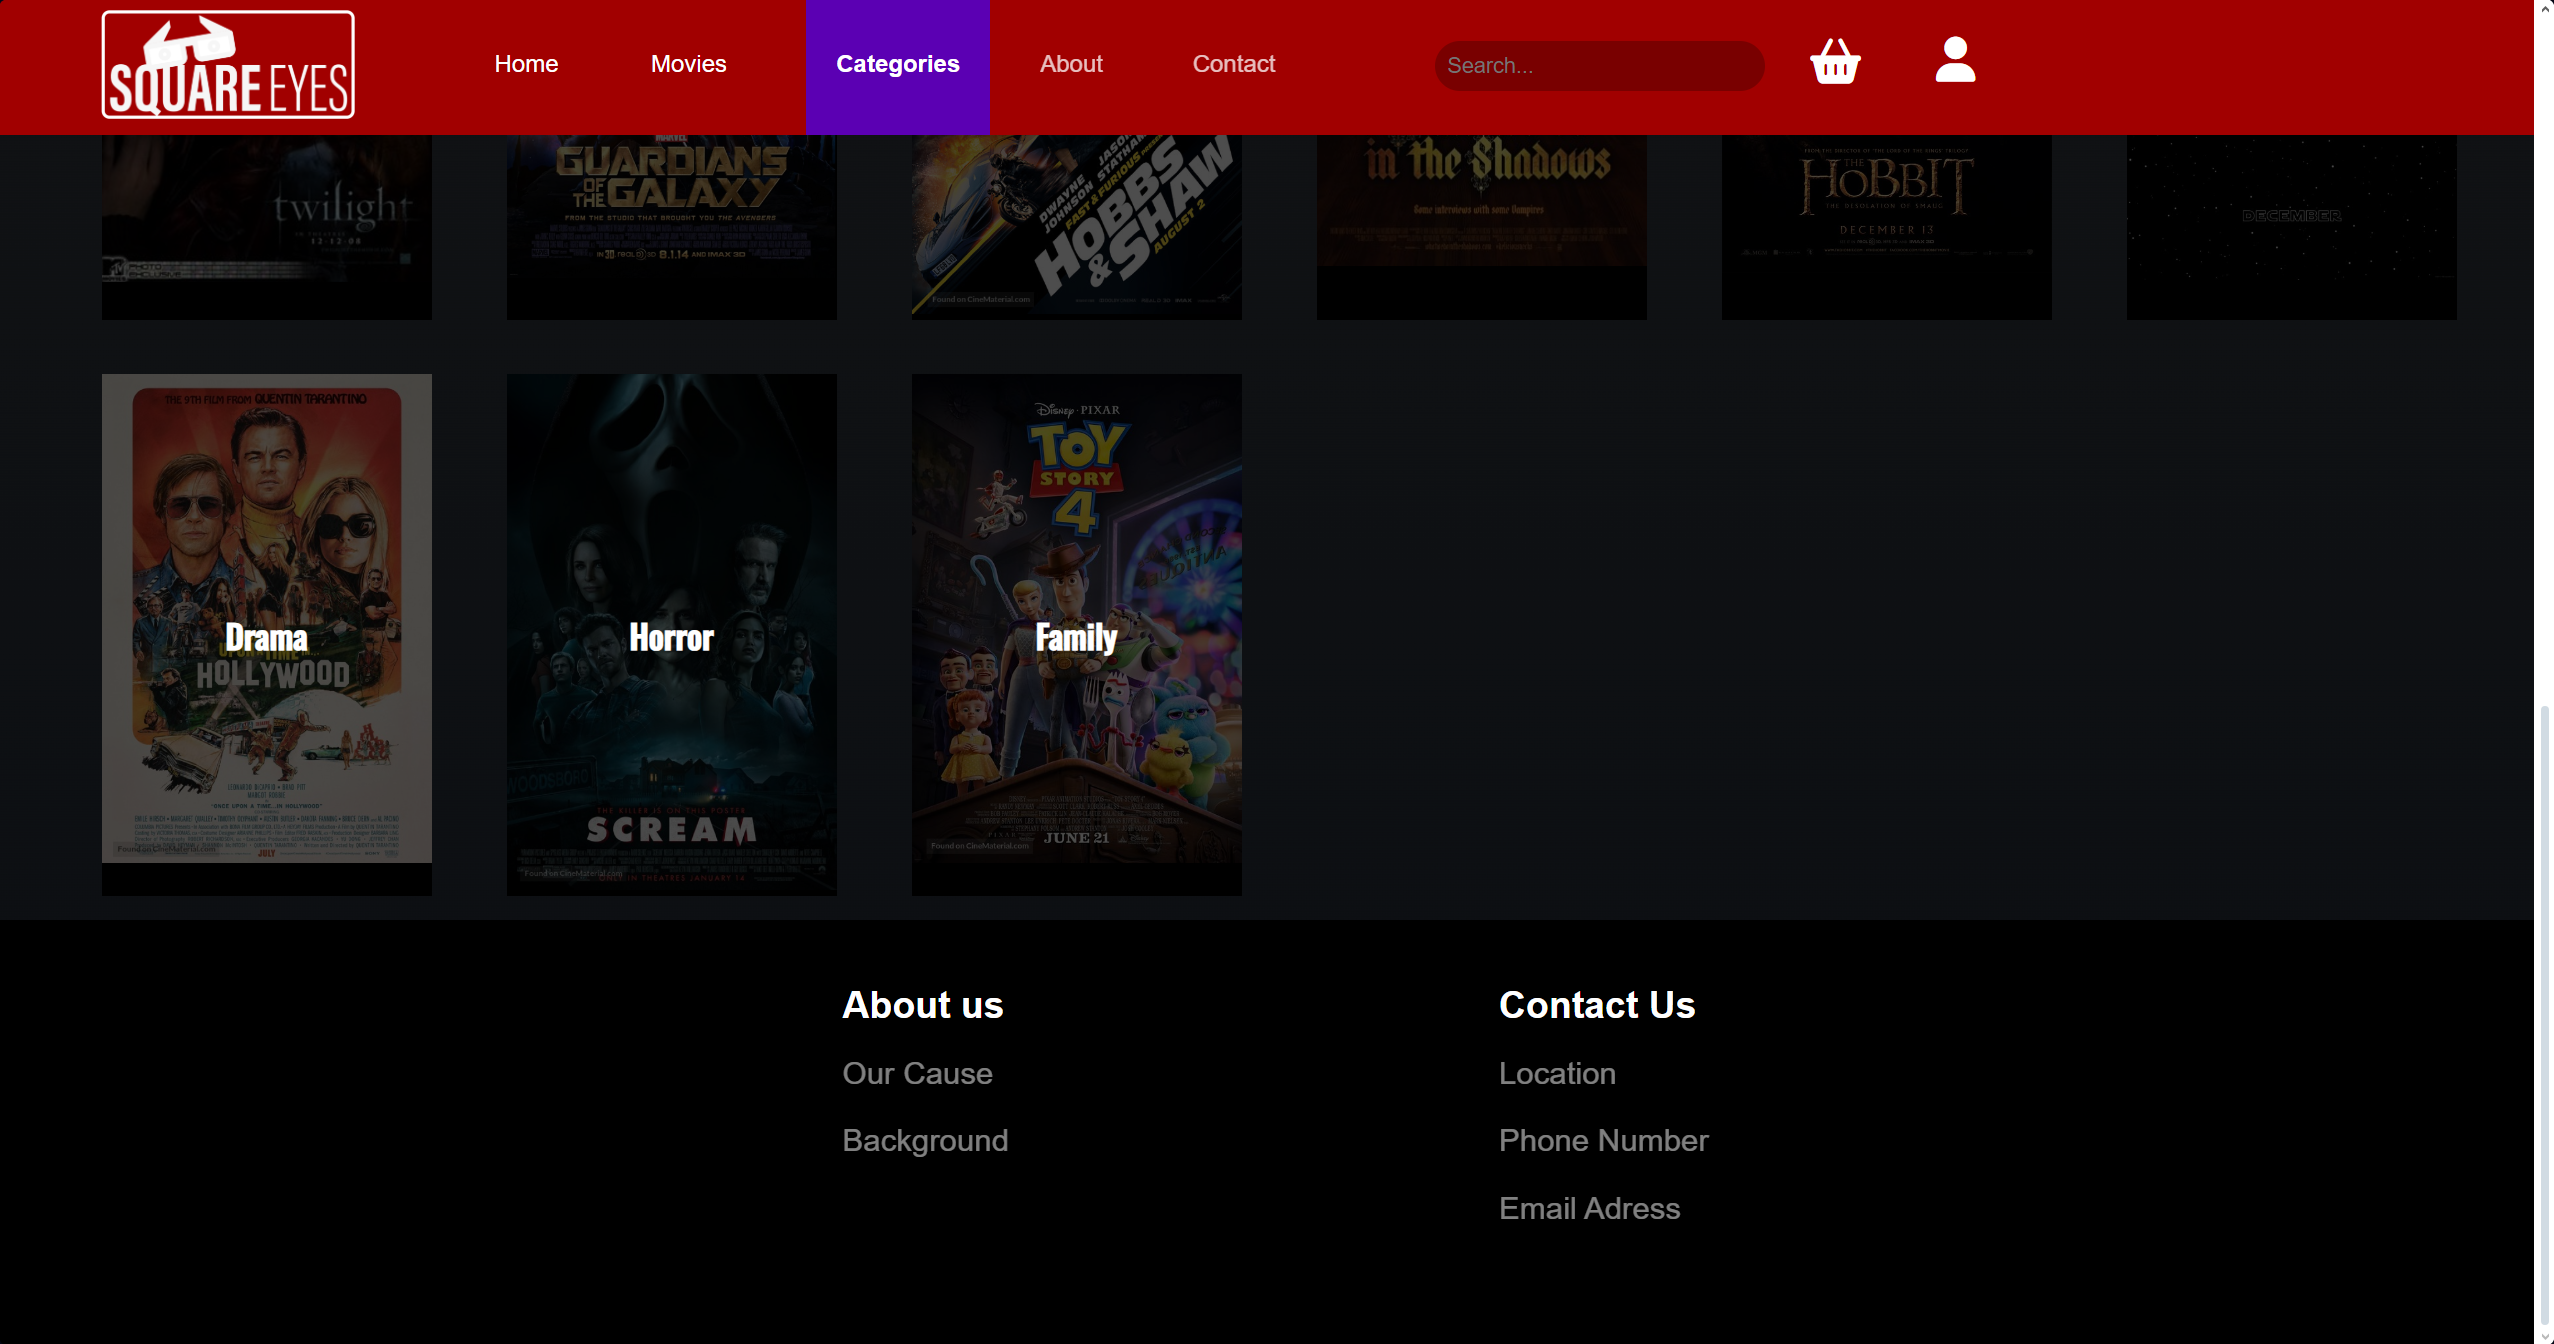
Task: Open the Location contact link
Action: click(x=1556, y=1073)
